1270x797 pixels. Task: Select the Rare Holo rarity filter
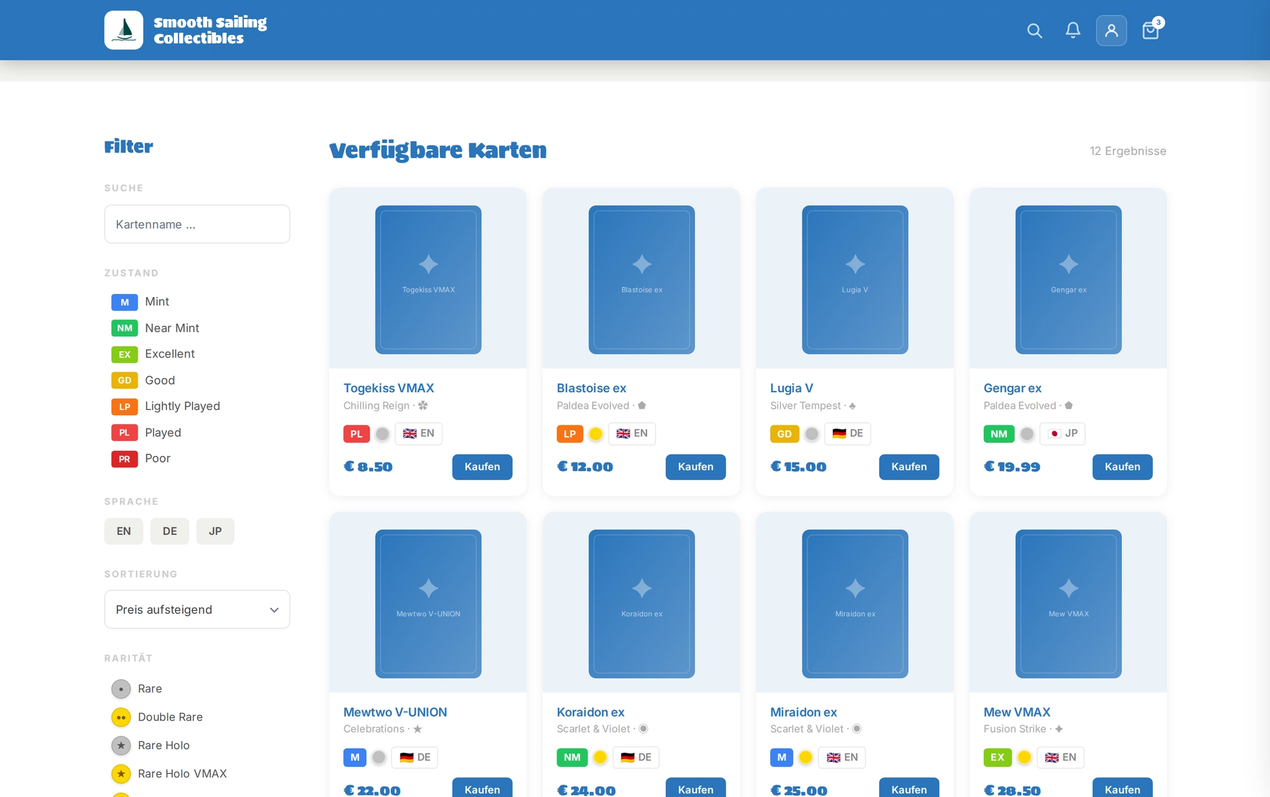coord(151,745)
